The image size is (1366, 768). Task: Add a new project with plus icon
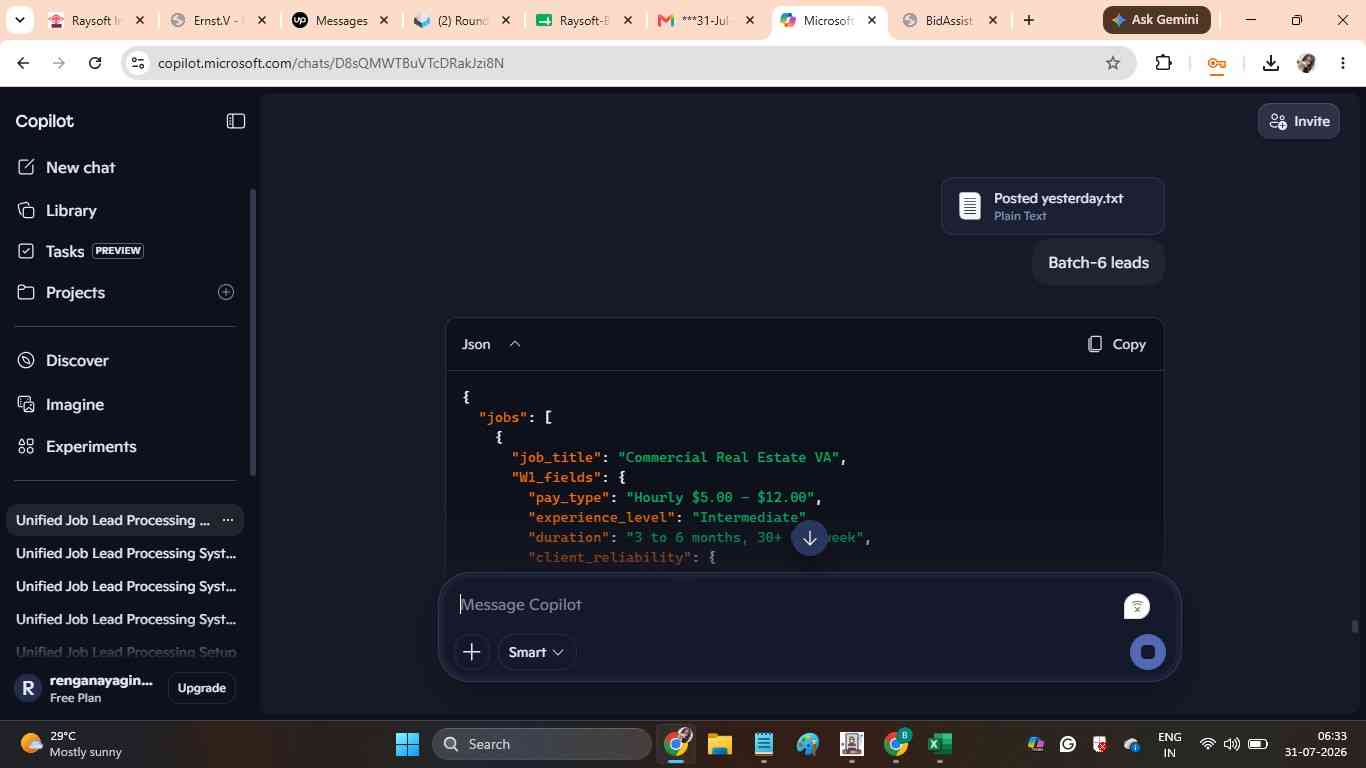pos(226,292)
